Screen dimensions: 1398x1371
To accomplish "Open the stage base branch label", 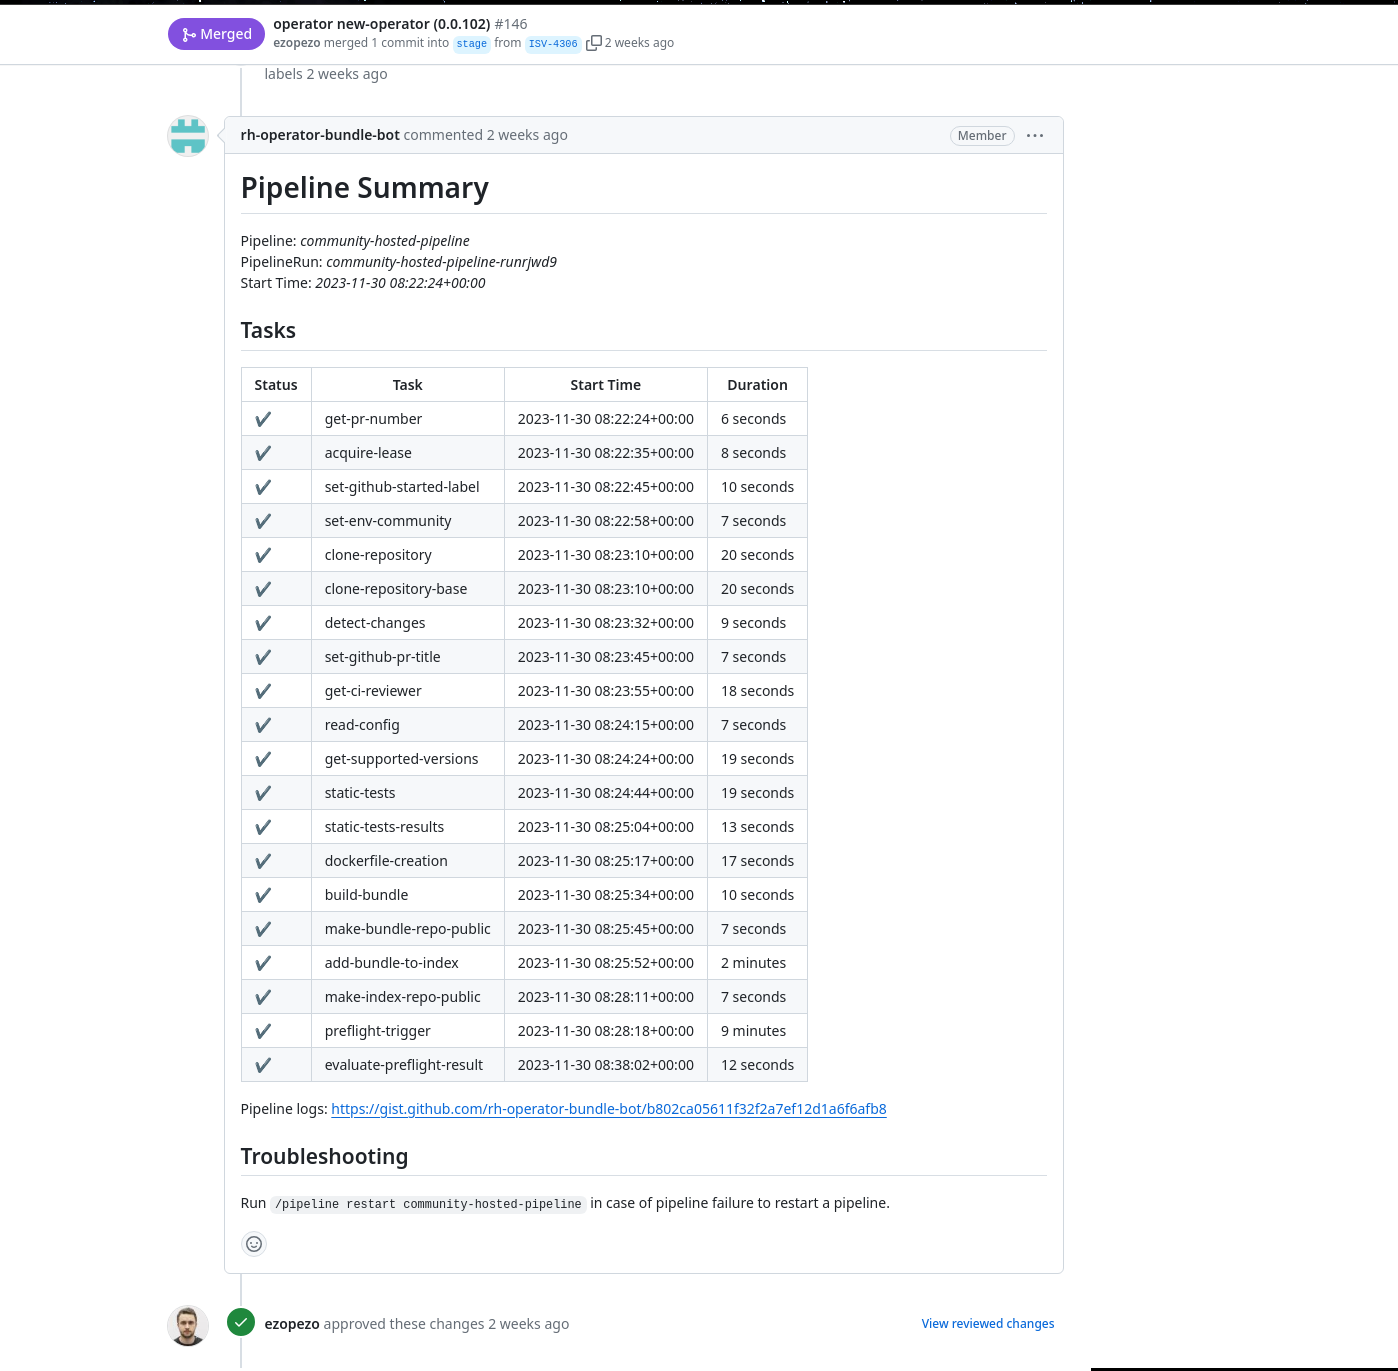I will pos(471,44).
